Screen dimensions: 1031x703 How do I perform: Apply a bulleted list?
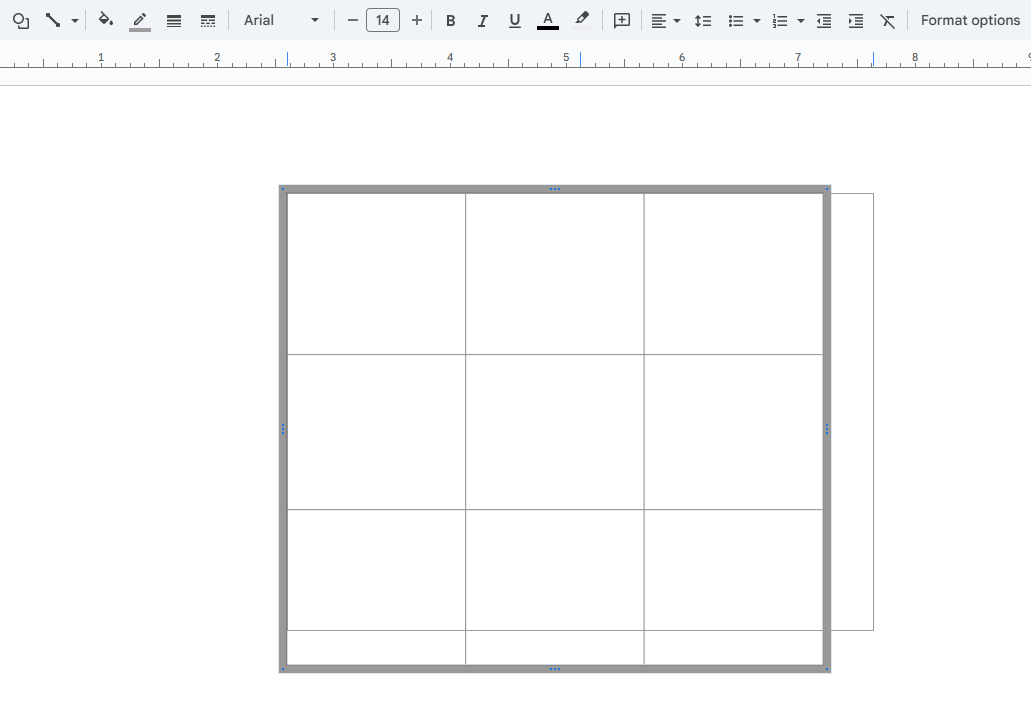(x=737, y=20)
